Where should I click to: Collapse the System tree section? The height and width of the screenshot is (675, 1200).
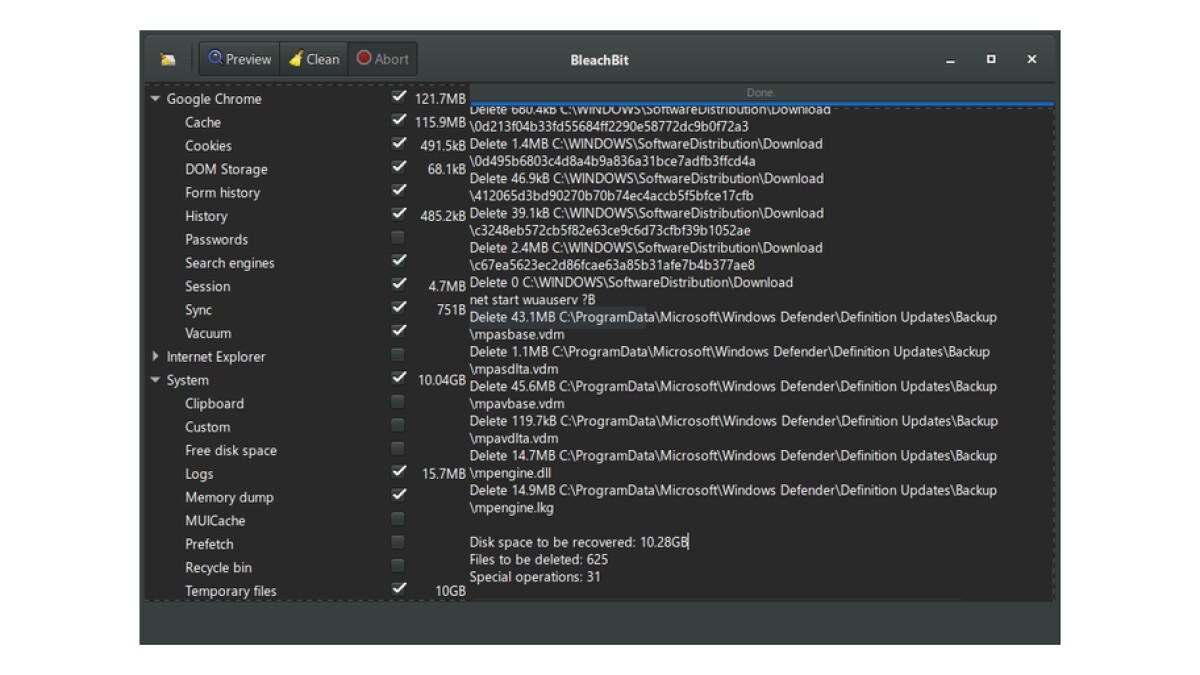[155, 380]
